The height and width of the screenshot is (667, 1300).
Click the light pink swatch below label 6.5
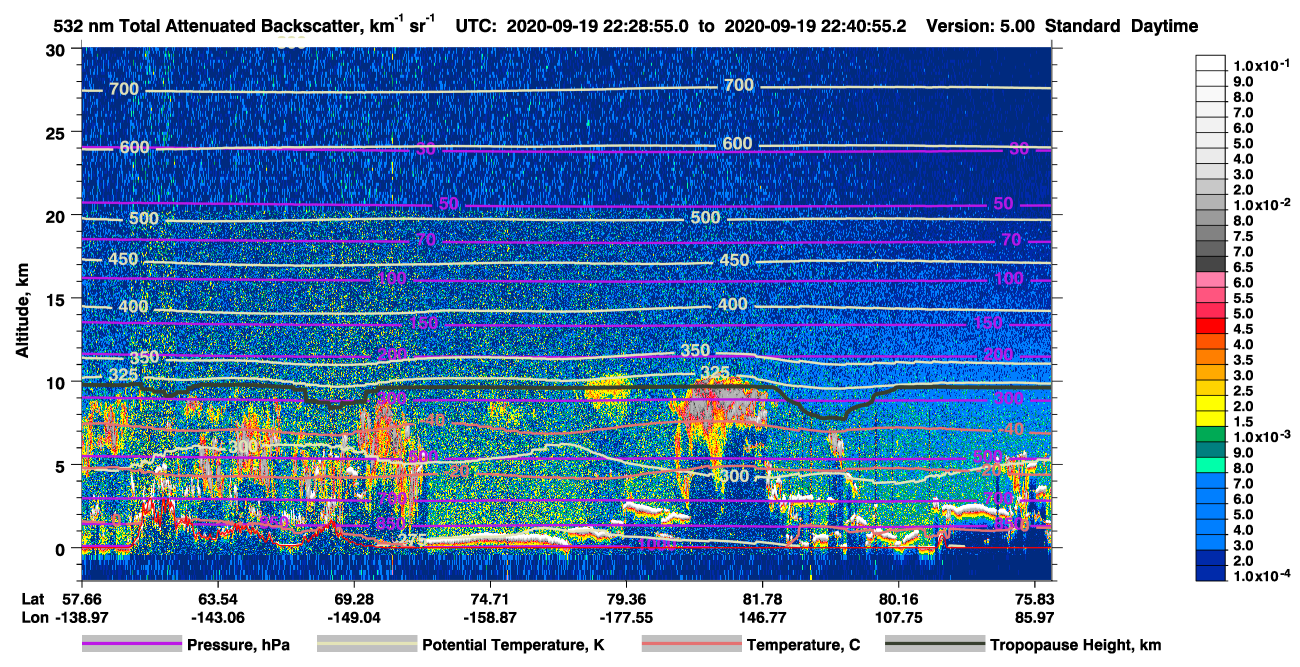coord(1211,279)
